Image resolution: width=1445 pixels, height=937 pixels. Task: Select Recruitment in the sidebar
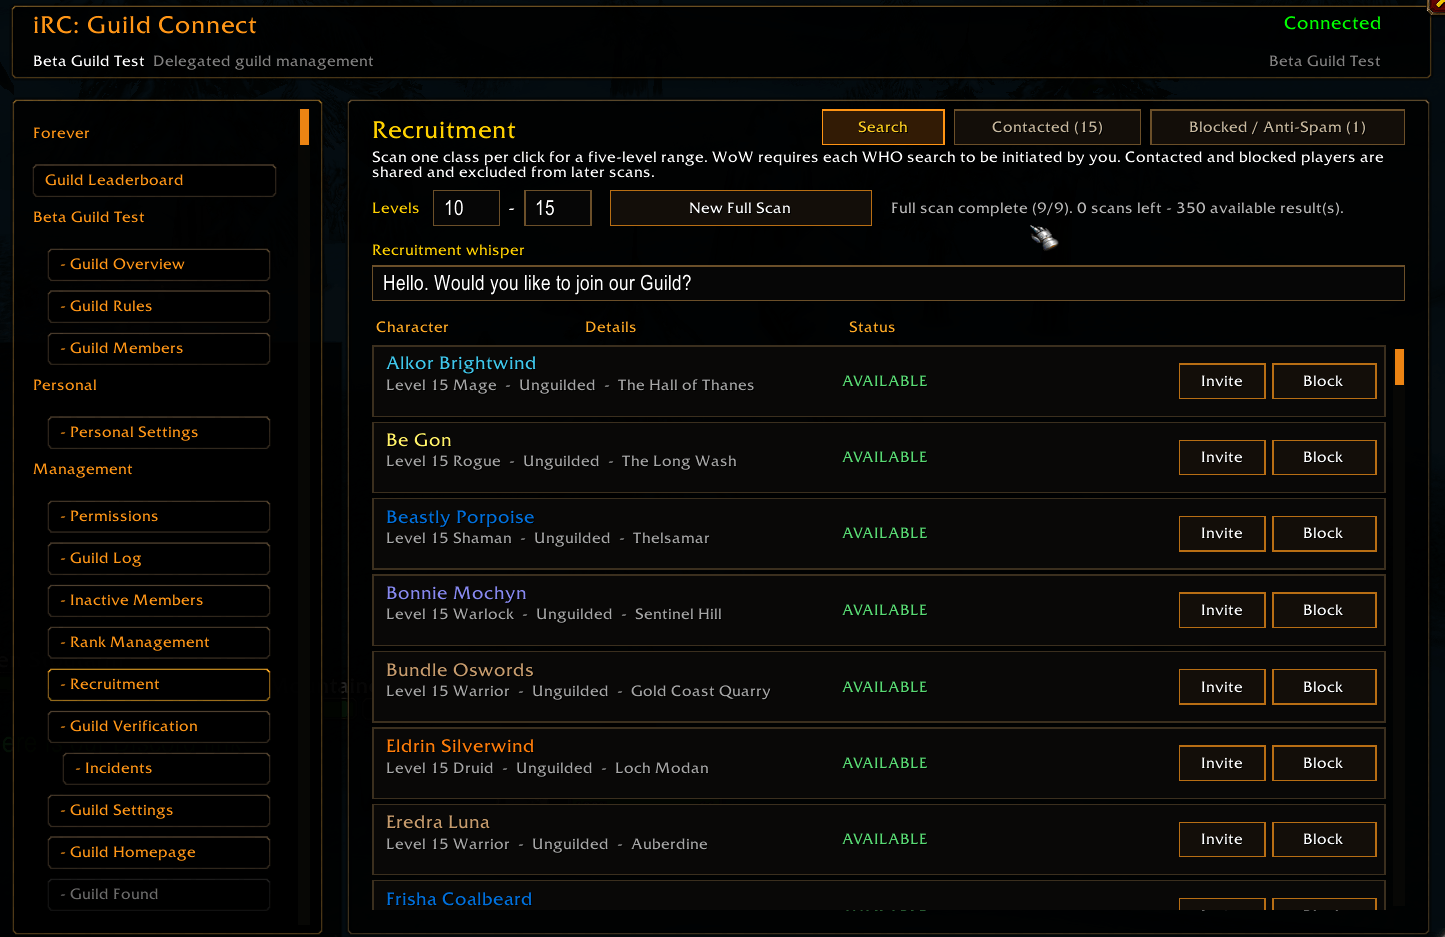click(x=159, y=684)
